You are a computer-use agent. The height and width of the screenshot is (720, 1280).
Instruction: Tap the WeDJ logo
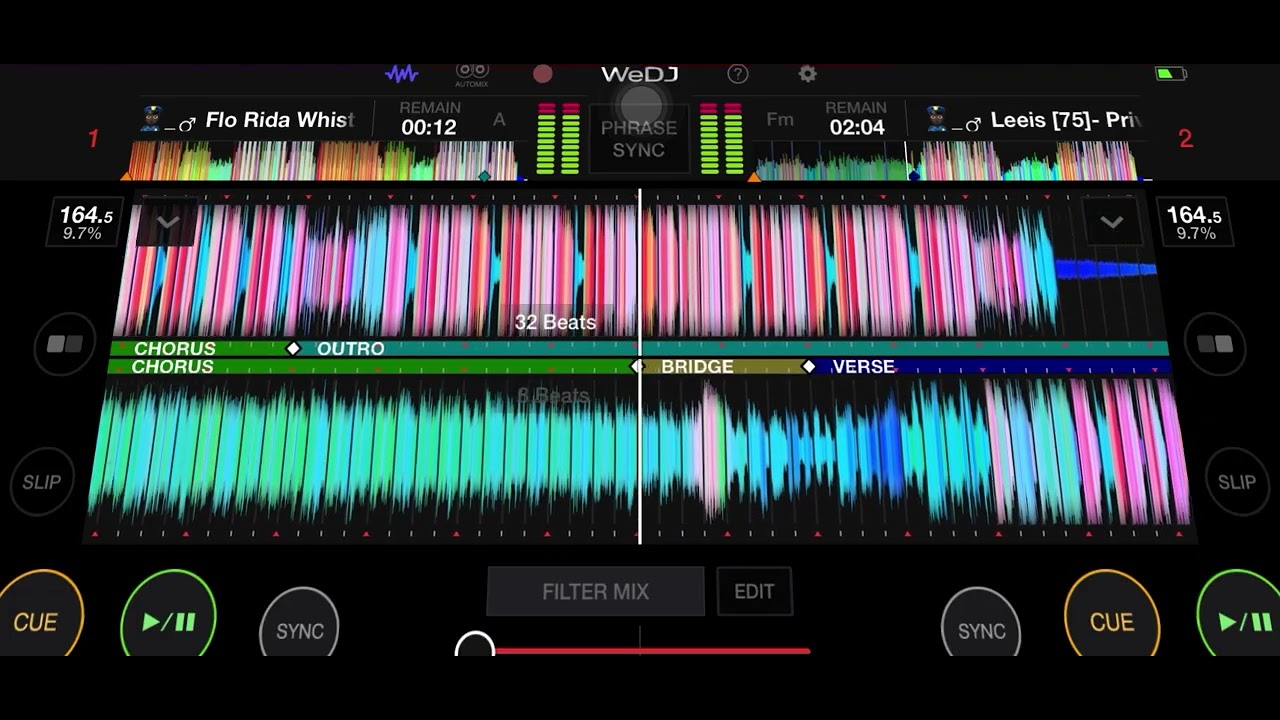pyautogui.click(x=639, y=74)
